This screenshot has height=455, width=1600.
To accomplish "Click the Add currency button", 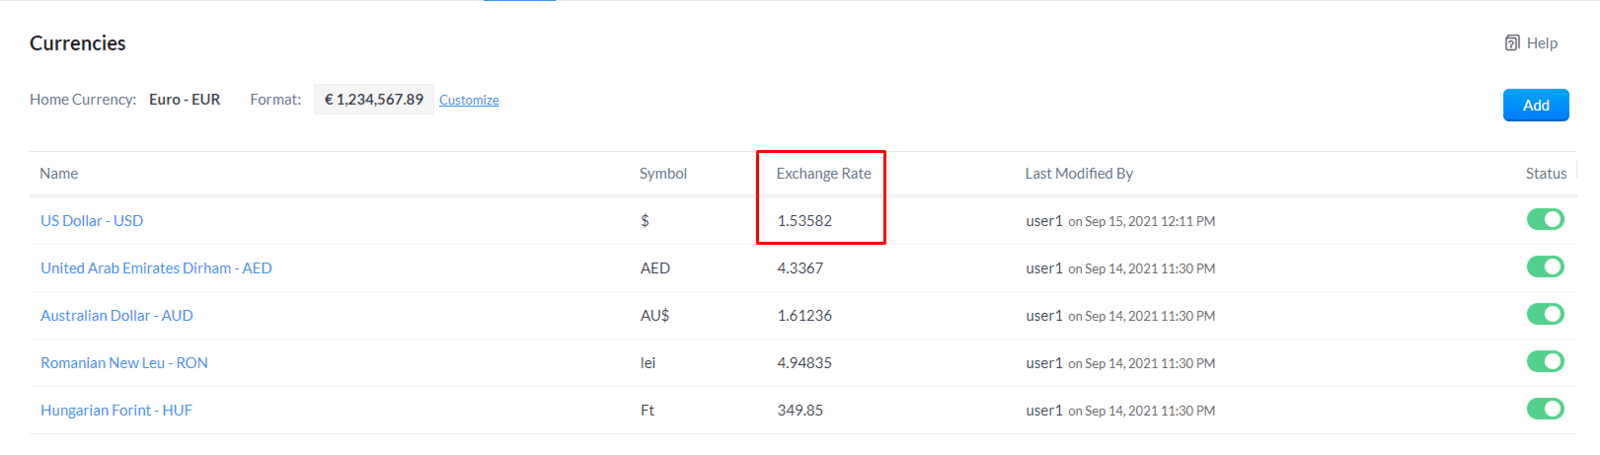I will tap(1536, 105).
